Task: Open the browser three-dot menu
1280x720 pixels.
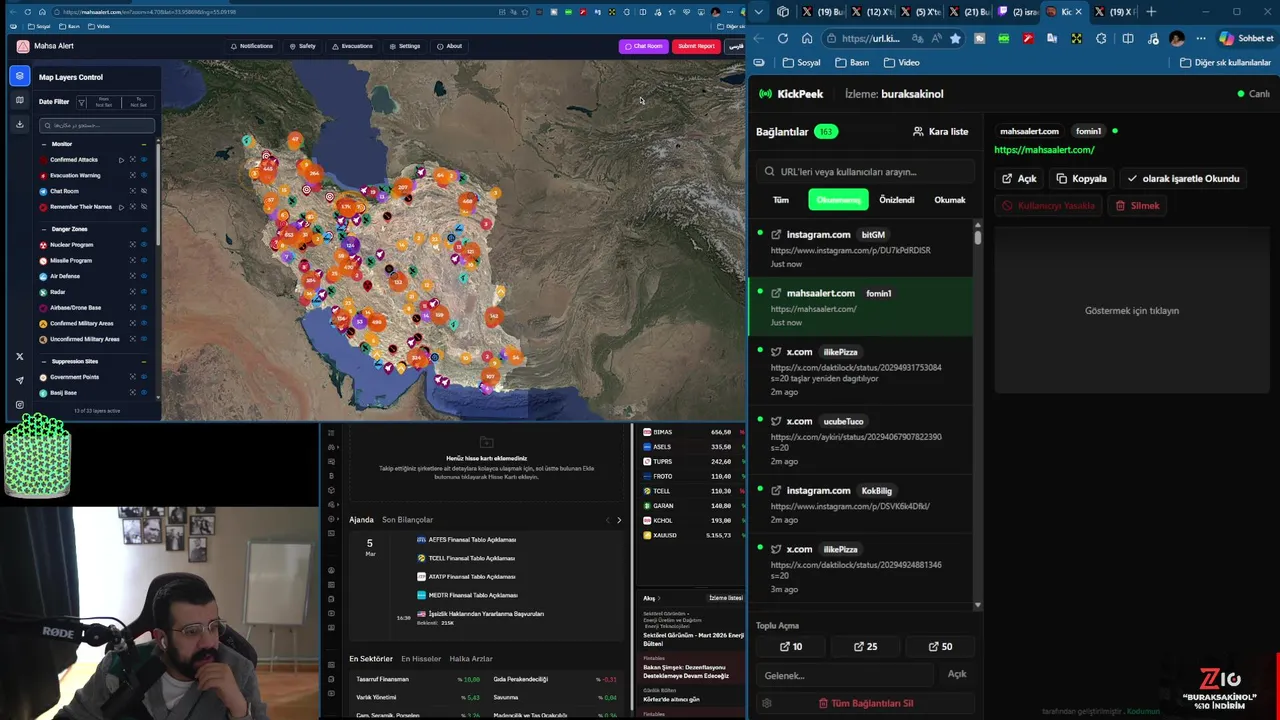Action: coord(1201,38)
